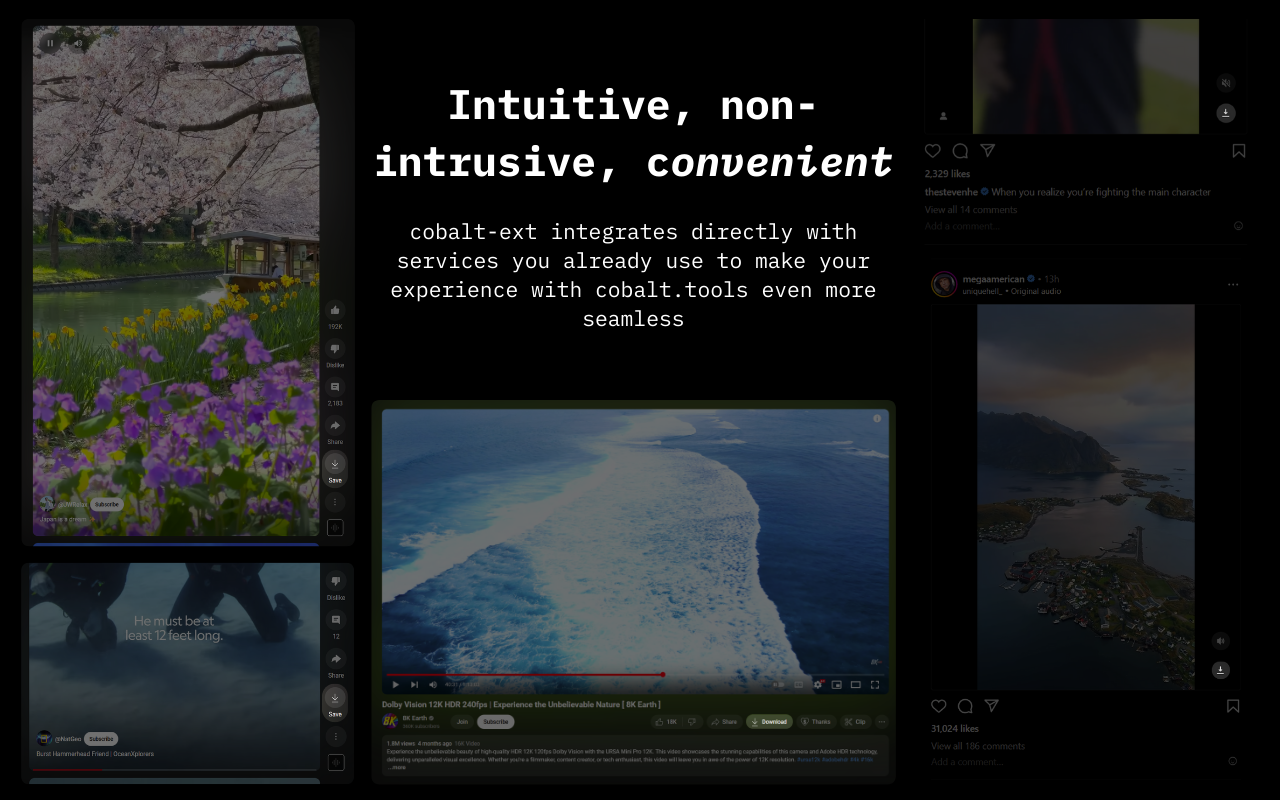Viewport: 1280px width, 800px height.
Task: Open the three-dot options on the hammerhead shark Short
Action: point(335,735)
